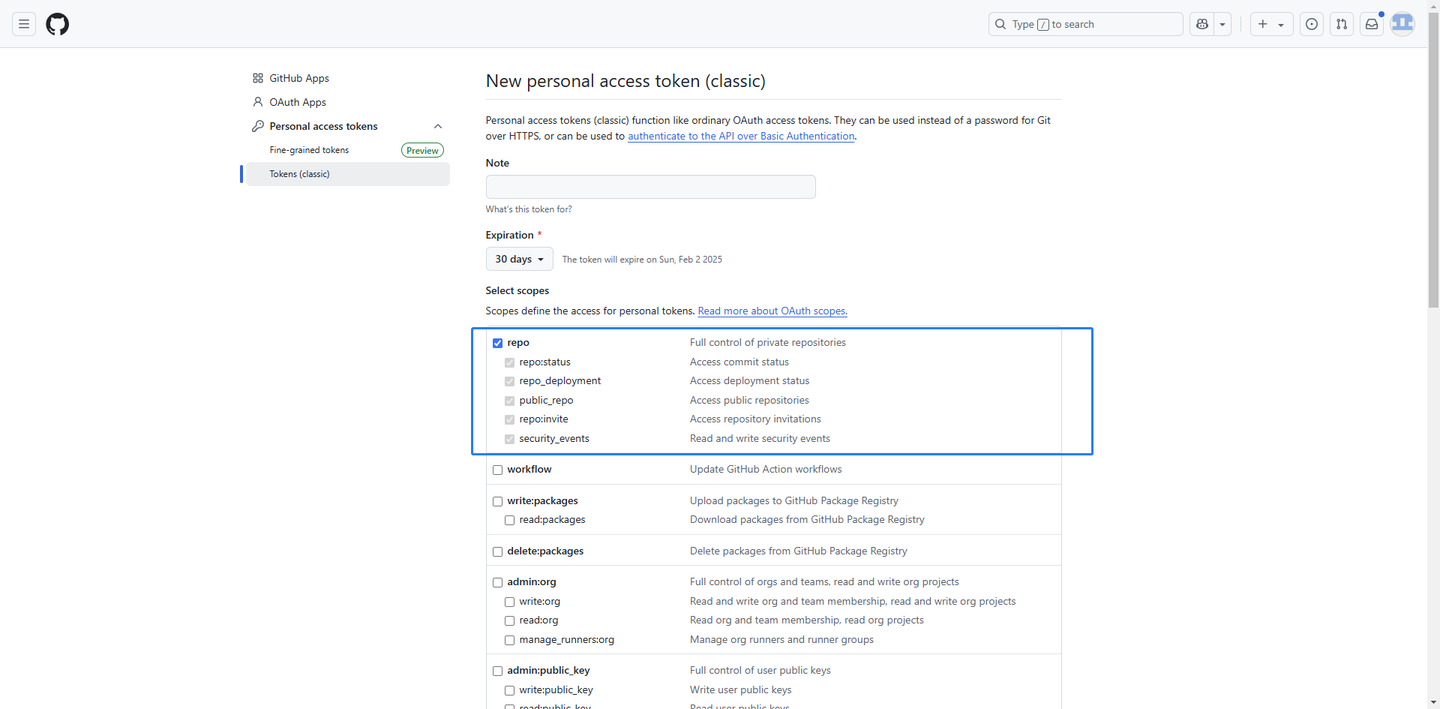Image resolution: width=1440 pixels, height=709 pixels.
Task: Click the token Note input field
Action: (x=650, y=187)
